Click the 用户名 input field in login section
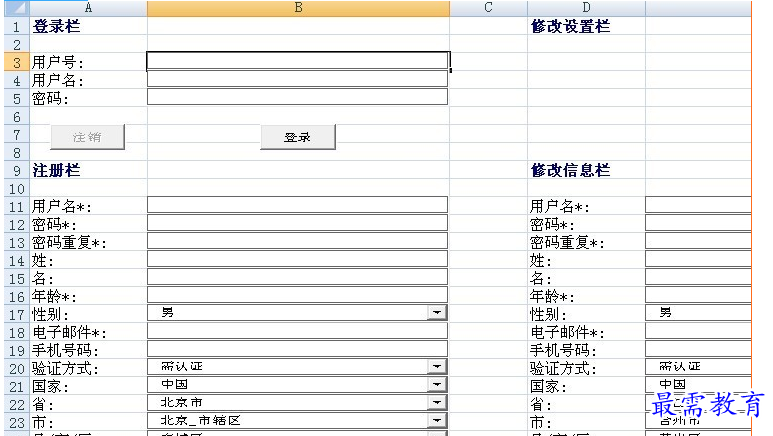773x436 pixels. tap(297, 79)
